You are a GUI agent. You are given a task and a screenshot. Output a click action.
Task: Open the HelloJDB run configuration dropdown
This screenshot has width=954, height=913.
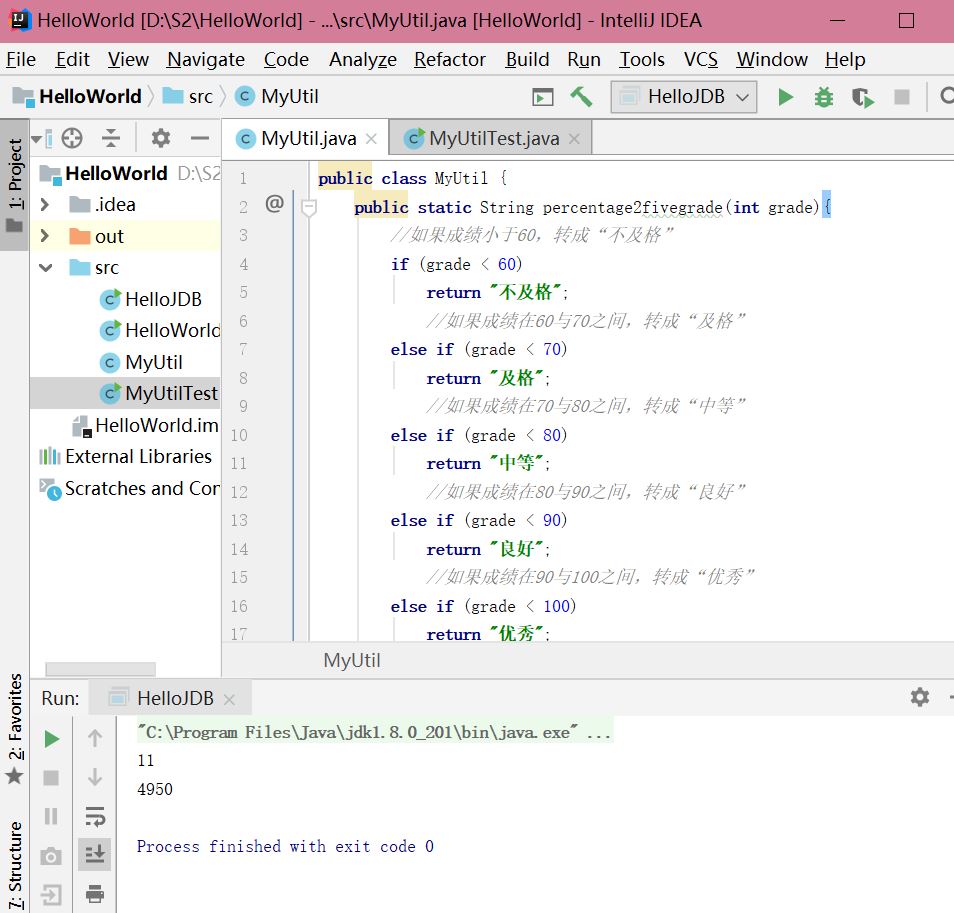(x=684, y=97)
